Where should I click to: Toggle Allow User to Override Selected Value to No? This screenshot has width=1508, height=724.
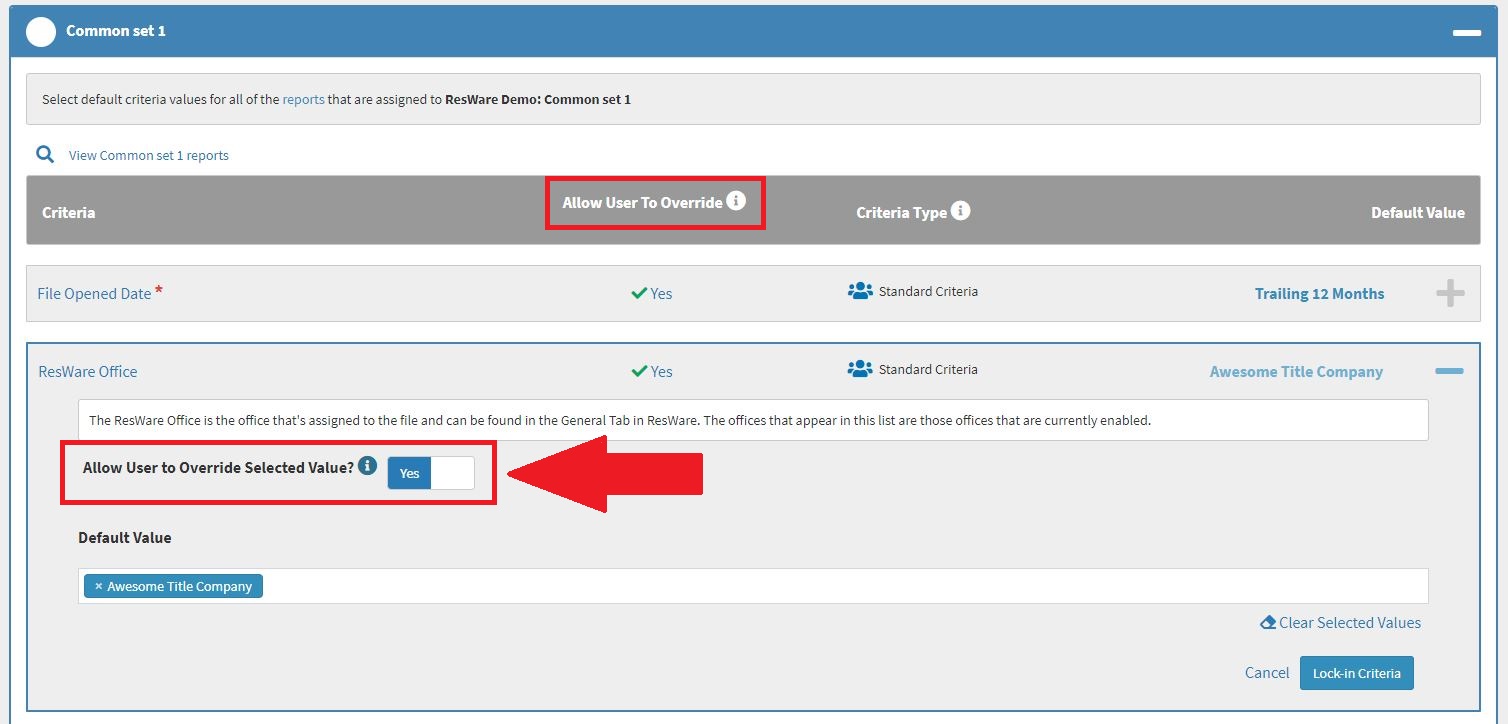pyautogui.click(x=452, y=472)
